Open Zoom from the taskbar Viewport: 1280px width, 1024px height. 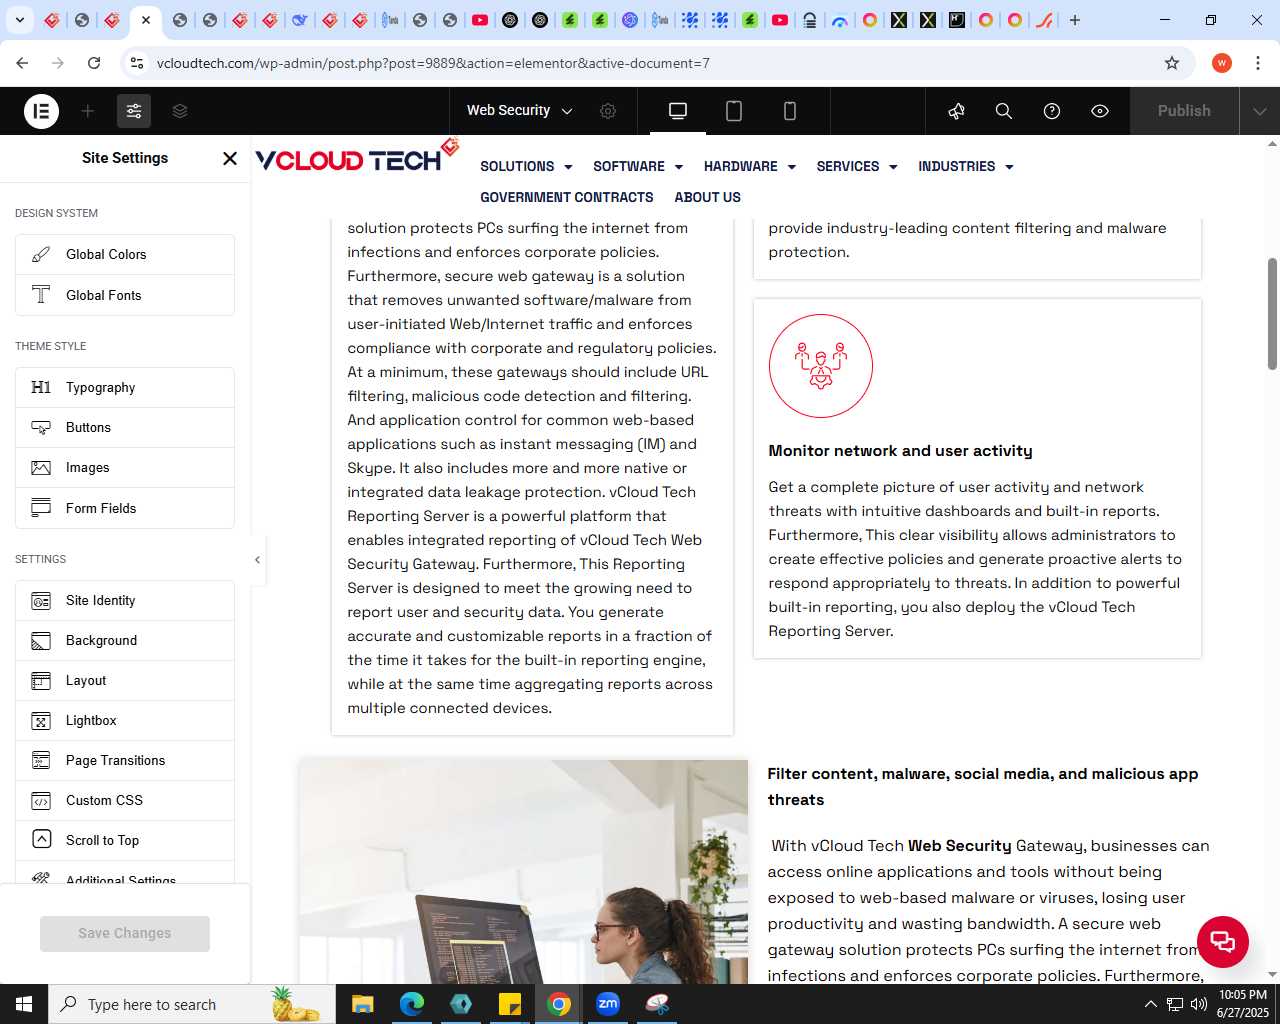click(608, 1004)
